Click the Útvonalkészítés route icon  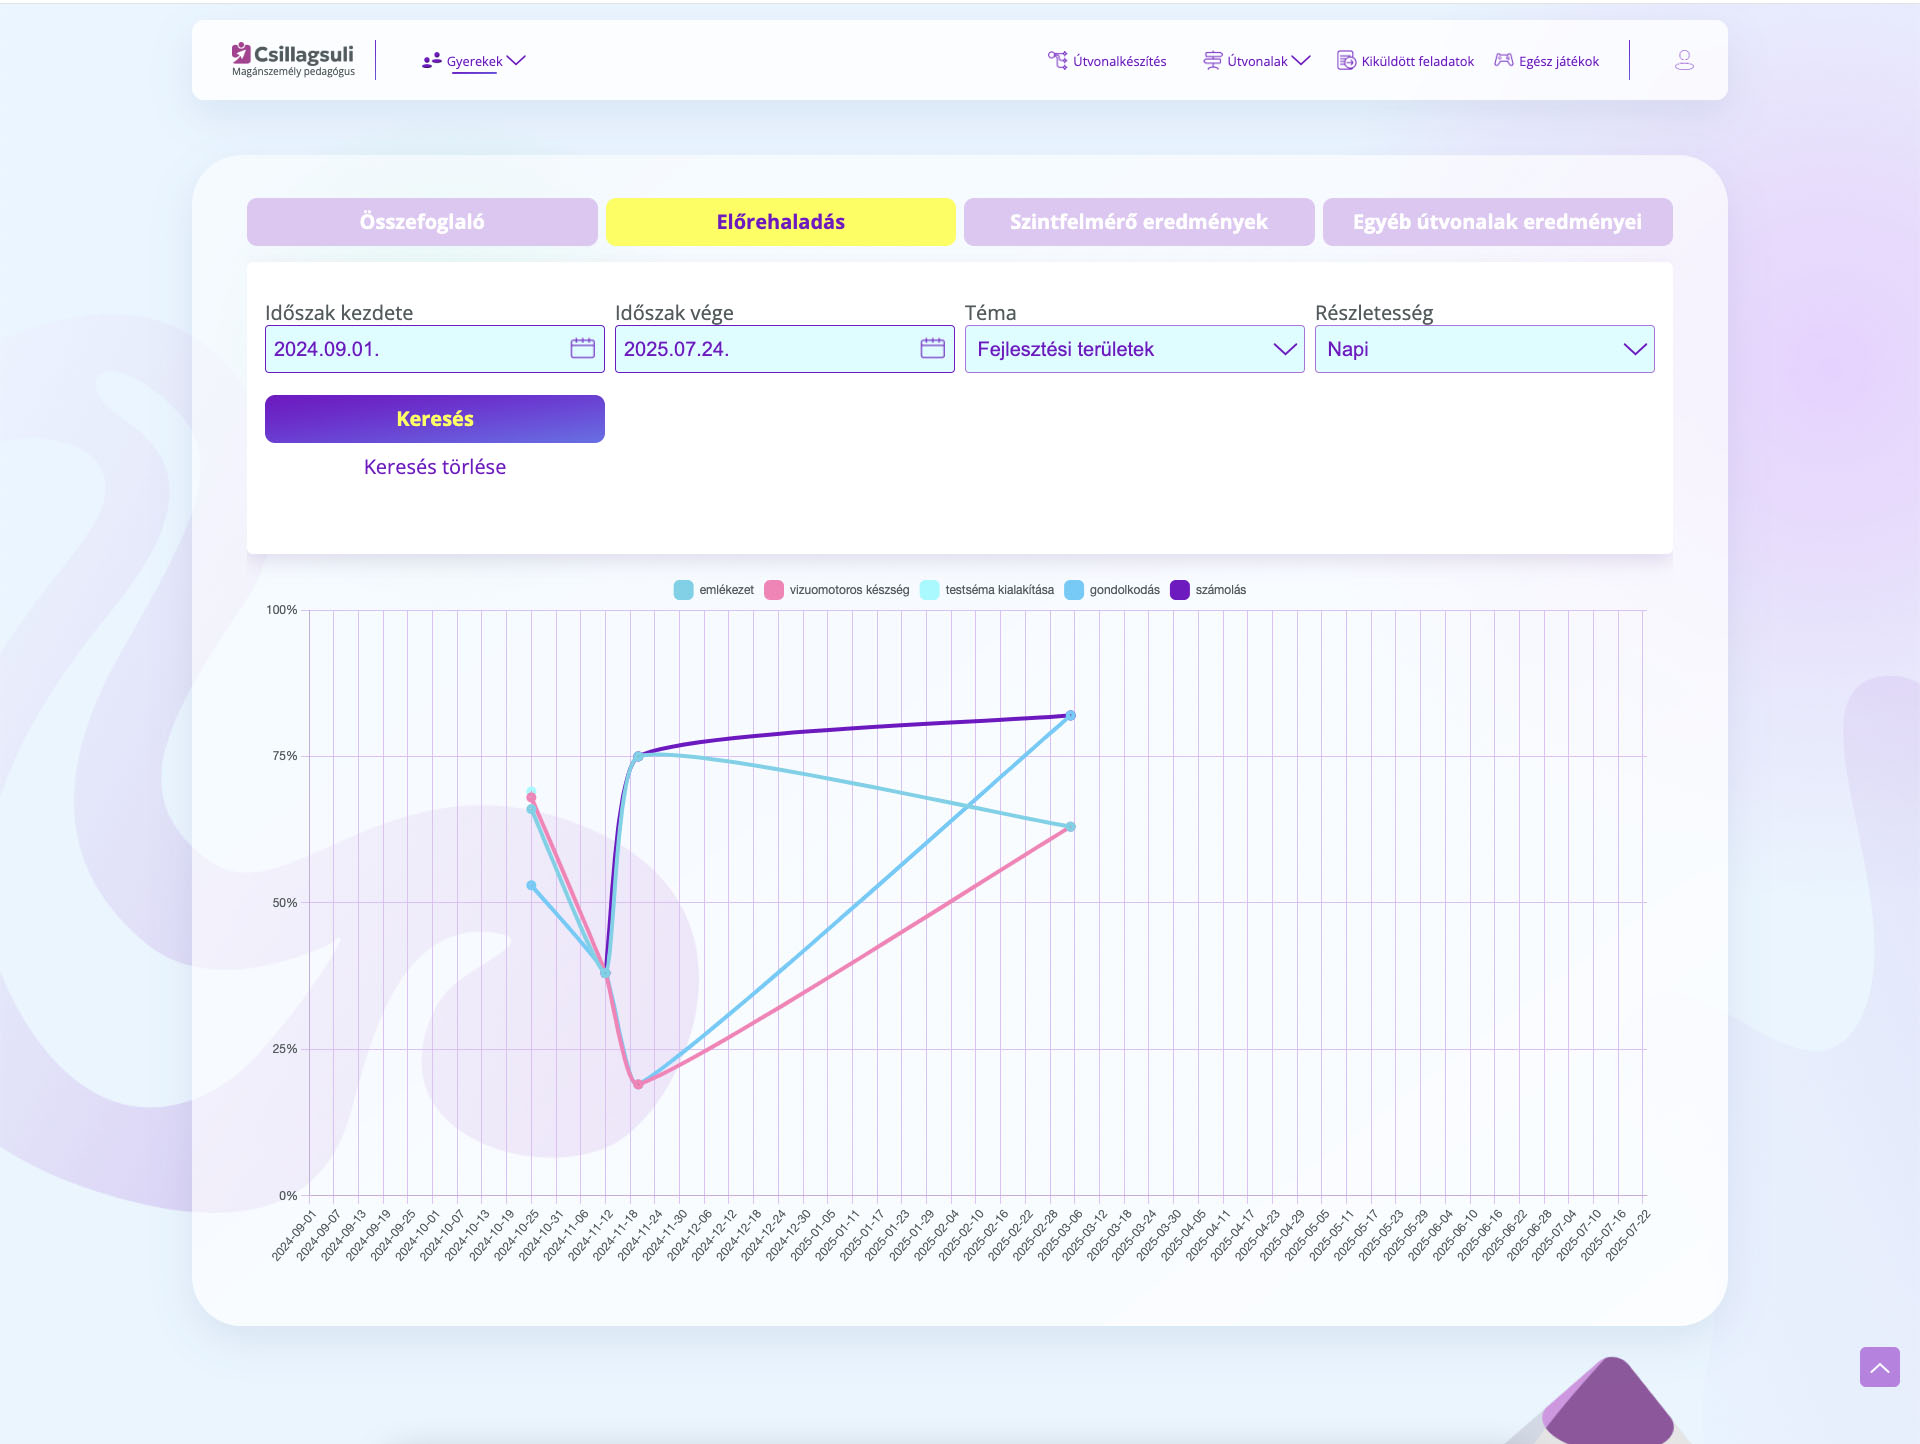(x=1057, y=61)
